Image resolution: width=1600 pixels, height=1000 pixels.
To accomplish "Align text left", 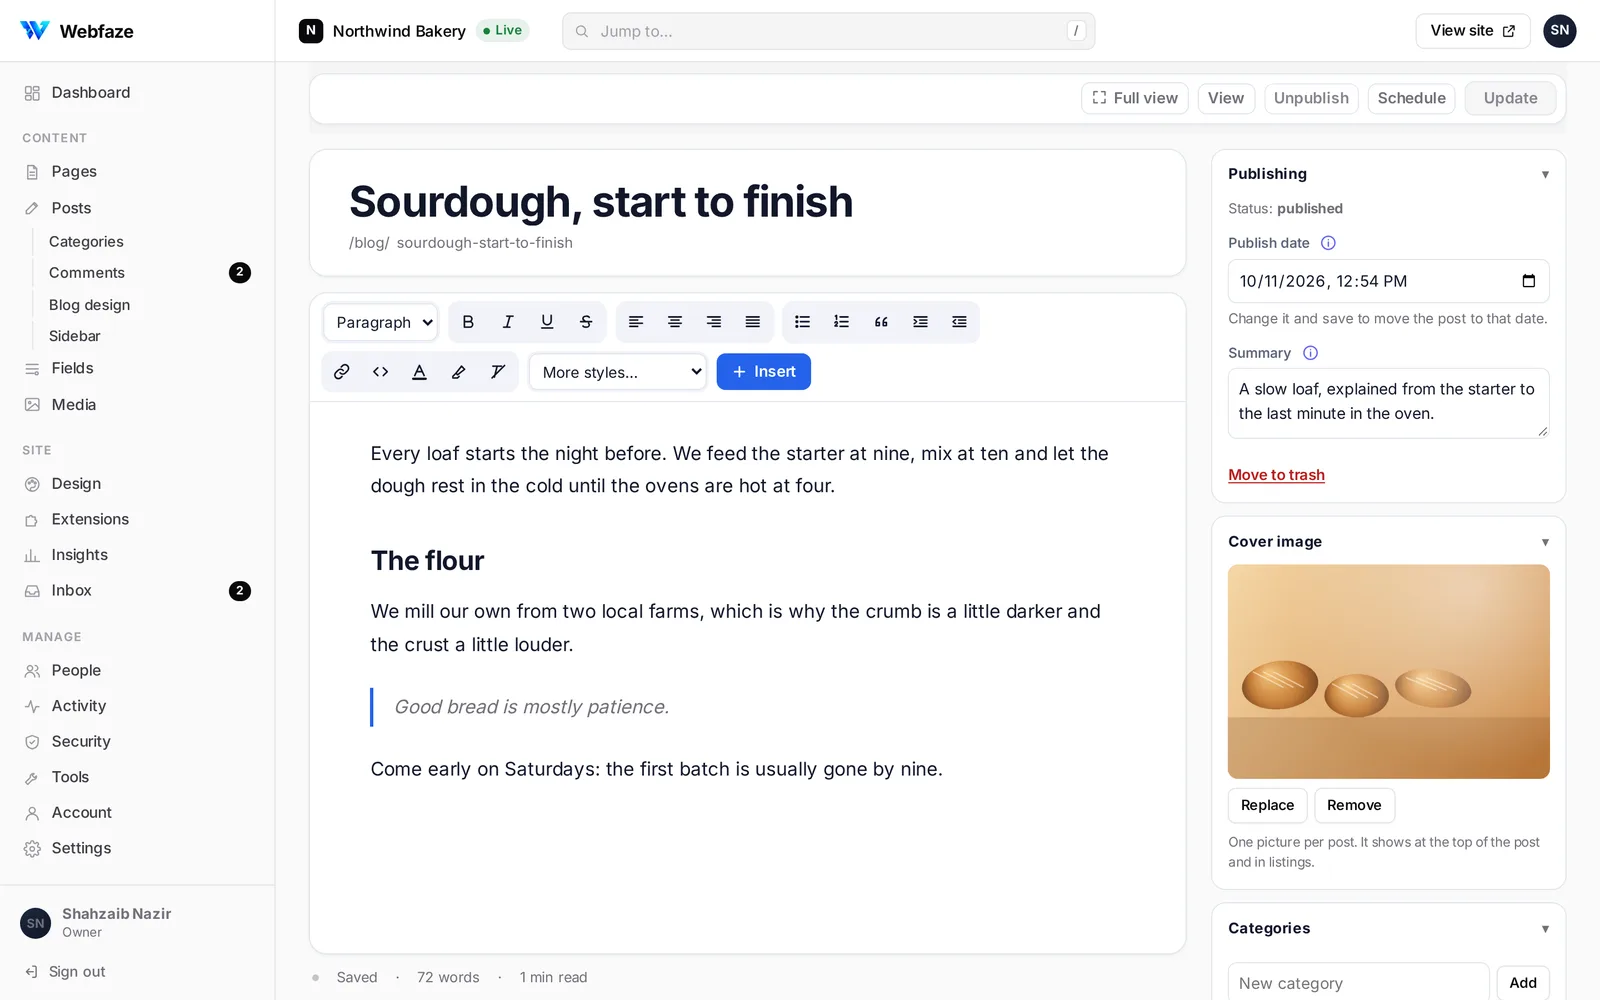I will point(636,322).
